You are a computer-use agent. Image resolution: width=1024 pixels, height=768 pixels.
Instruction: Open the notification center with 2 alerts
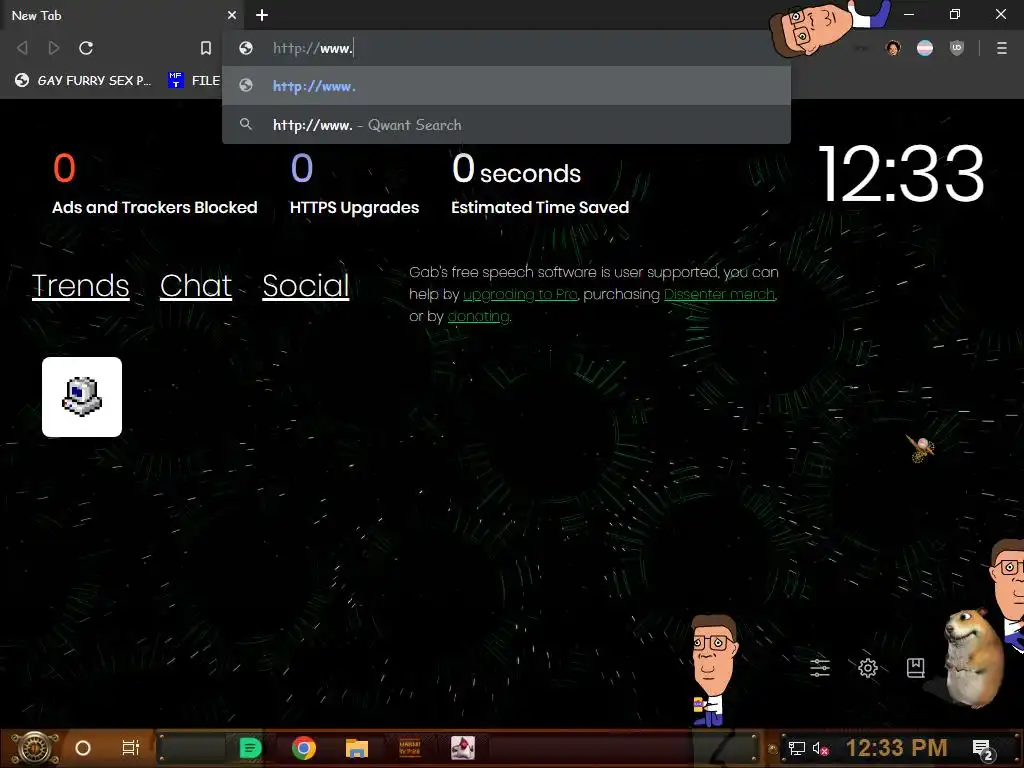pyautogui.click(x=983, y=749)
